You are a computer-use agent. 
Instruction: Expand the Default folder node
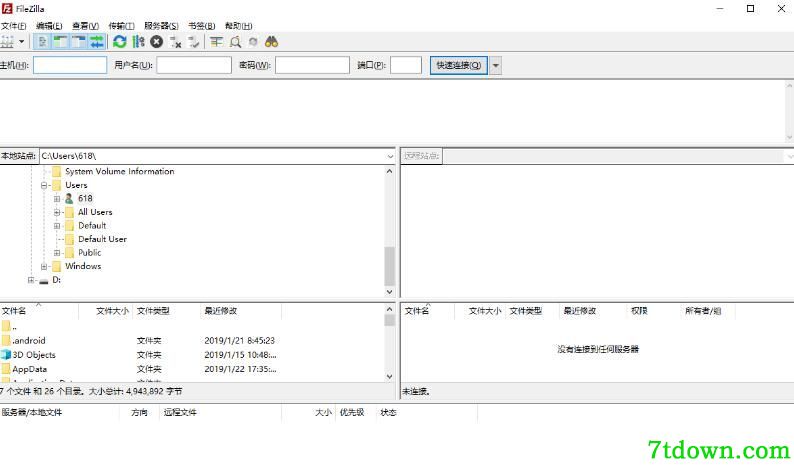click(x=57, y=226)
